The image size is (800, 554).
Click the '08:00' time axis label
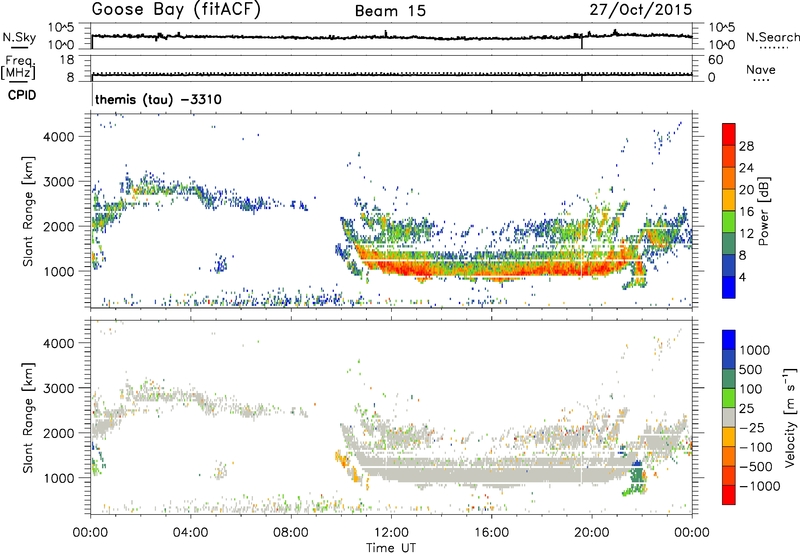(291, 532)
